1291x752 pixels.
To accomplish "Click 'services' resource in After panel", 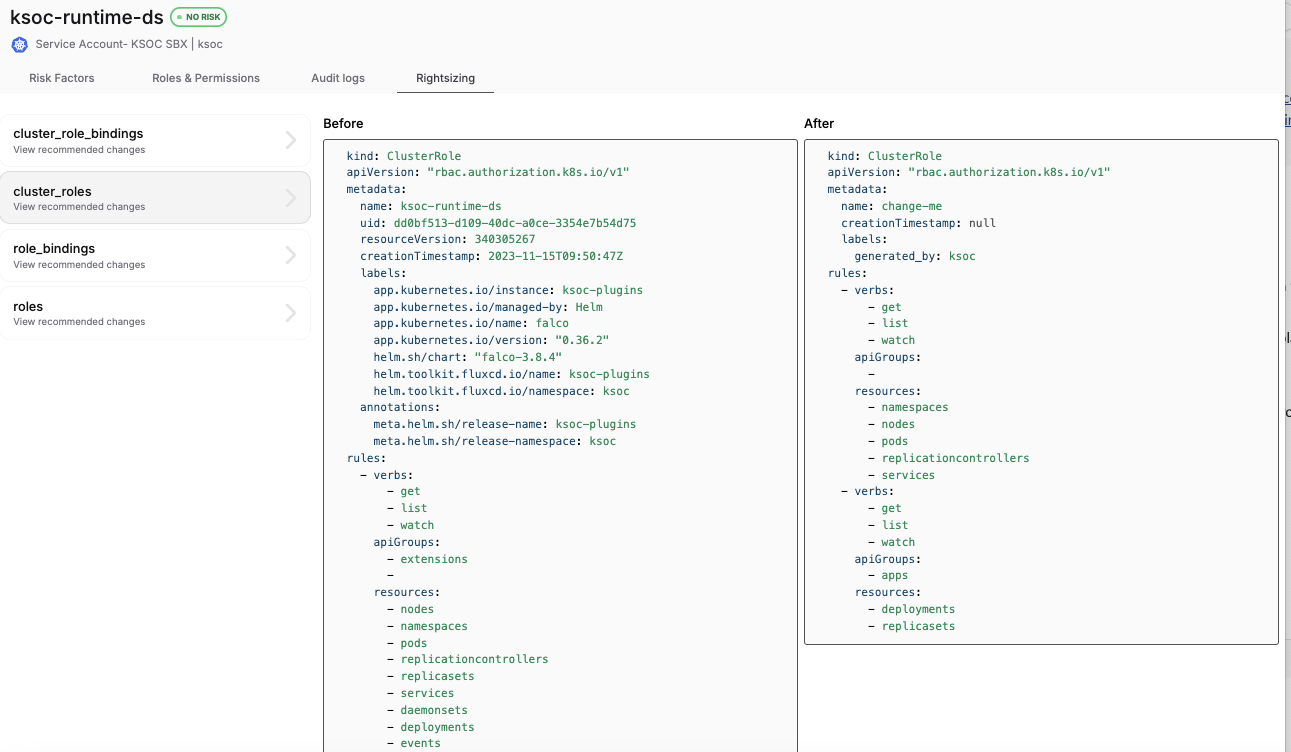I will click(908, 475).
